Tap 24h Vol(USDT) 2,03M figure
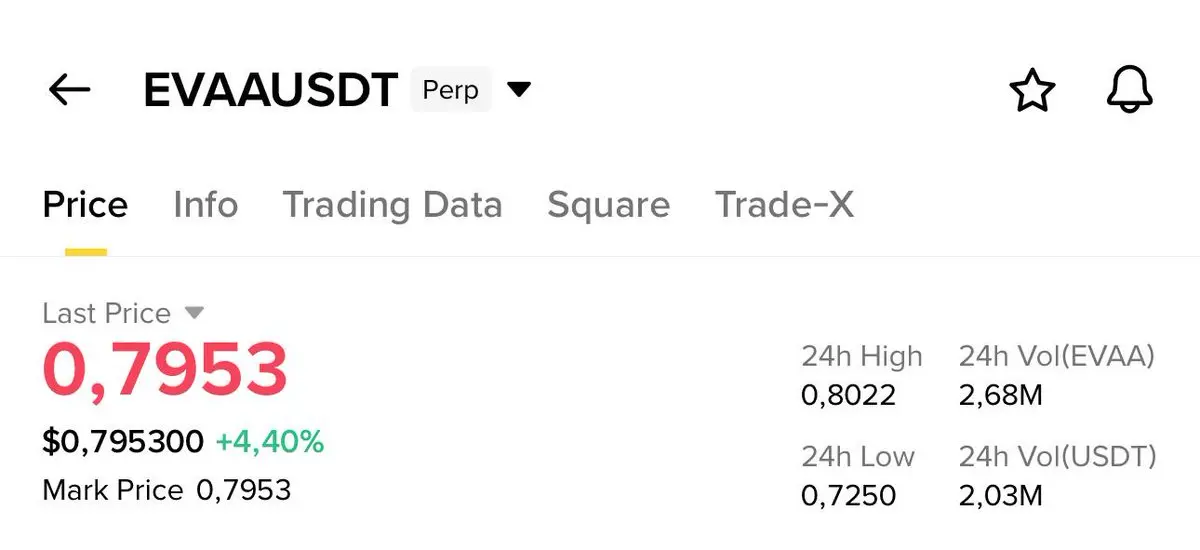Image resolution: width=1200 pixels, height=550 pixels. 1000,494
